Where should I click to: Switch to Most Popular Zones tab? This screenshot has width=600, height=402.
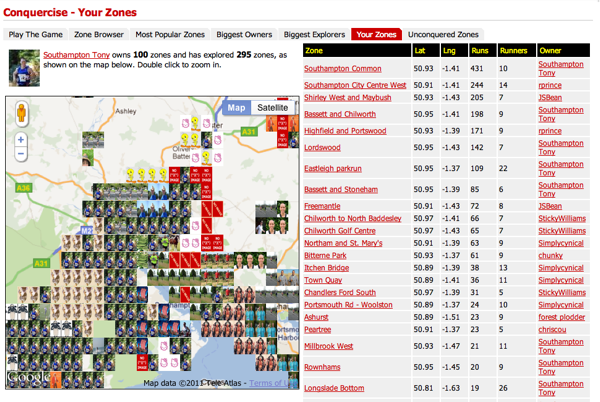pos(170,34)
